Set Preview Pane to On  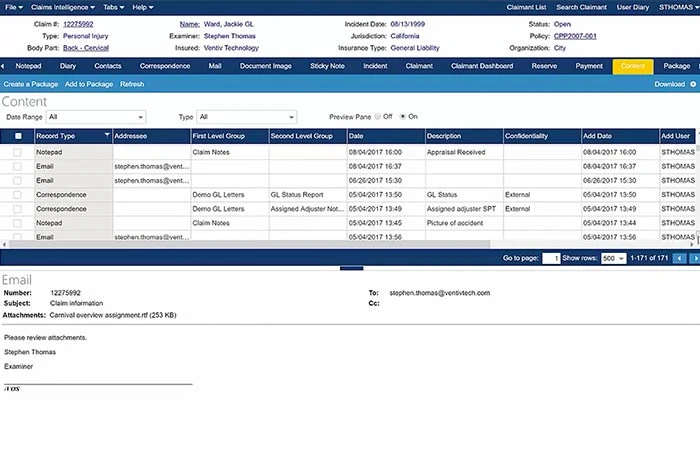tap(402, 116)
